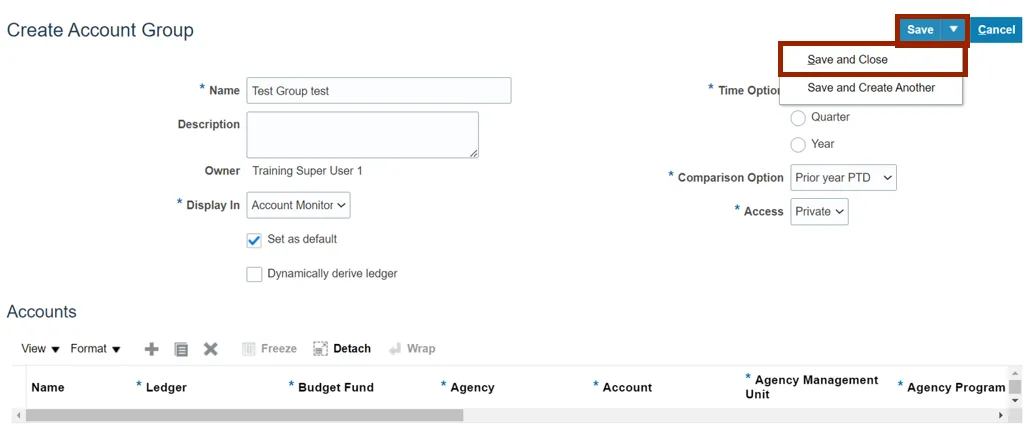Choose Save and Create Another

(871, 88)
